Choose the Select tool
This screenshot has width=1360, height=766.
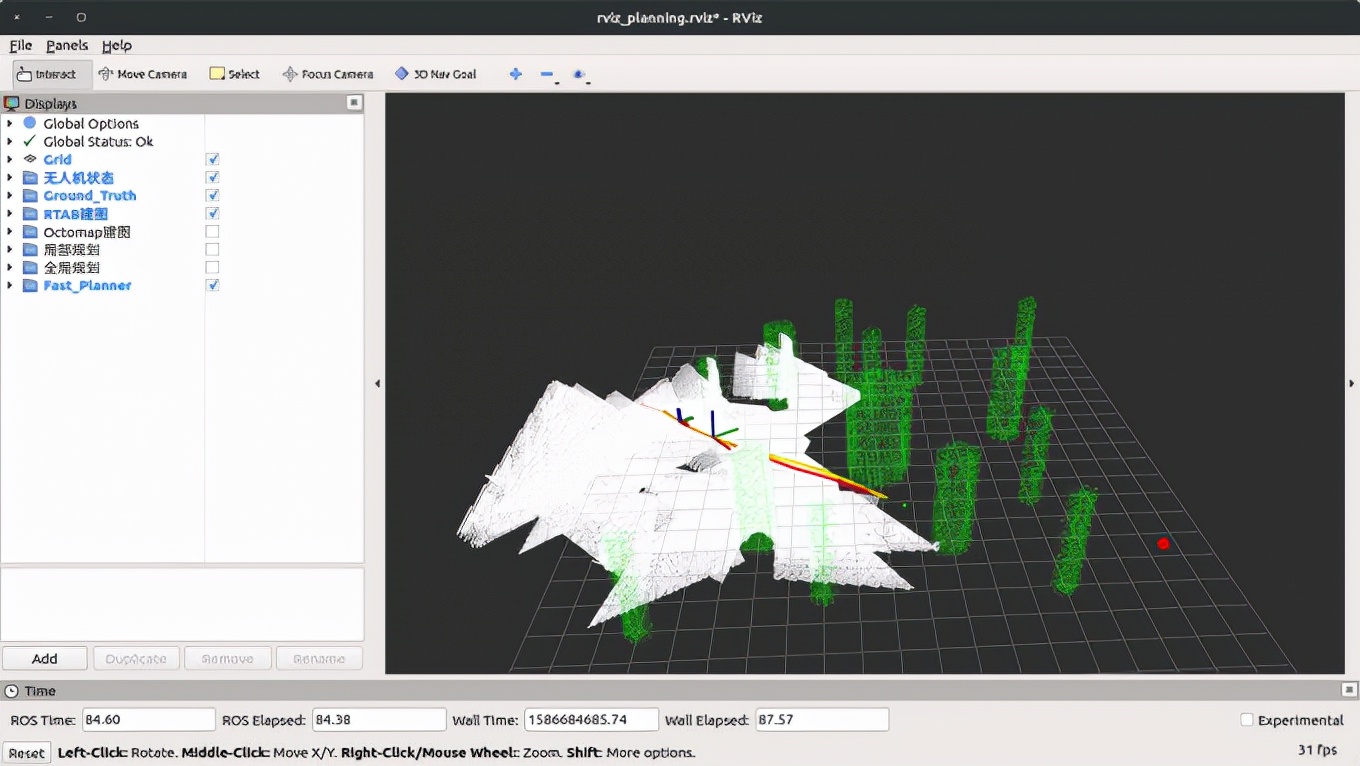click(234, 74)
